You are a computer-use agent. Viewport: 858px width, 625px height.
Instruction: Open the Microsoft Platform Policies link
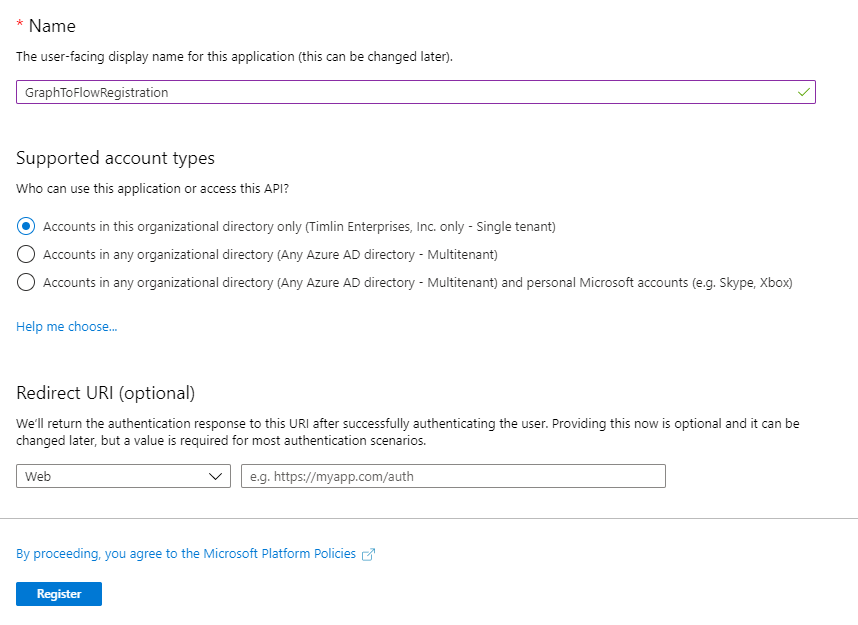point(186,554)
